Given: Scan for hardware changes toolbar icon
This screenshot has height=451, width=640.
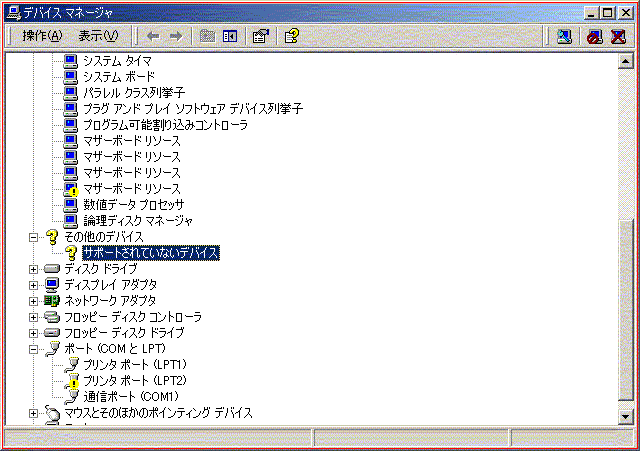Looking at the screenshot, I should (x=564, y=37).
